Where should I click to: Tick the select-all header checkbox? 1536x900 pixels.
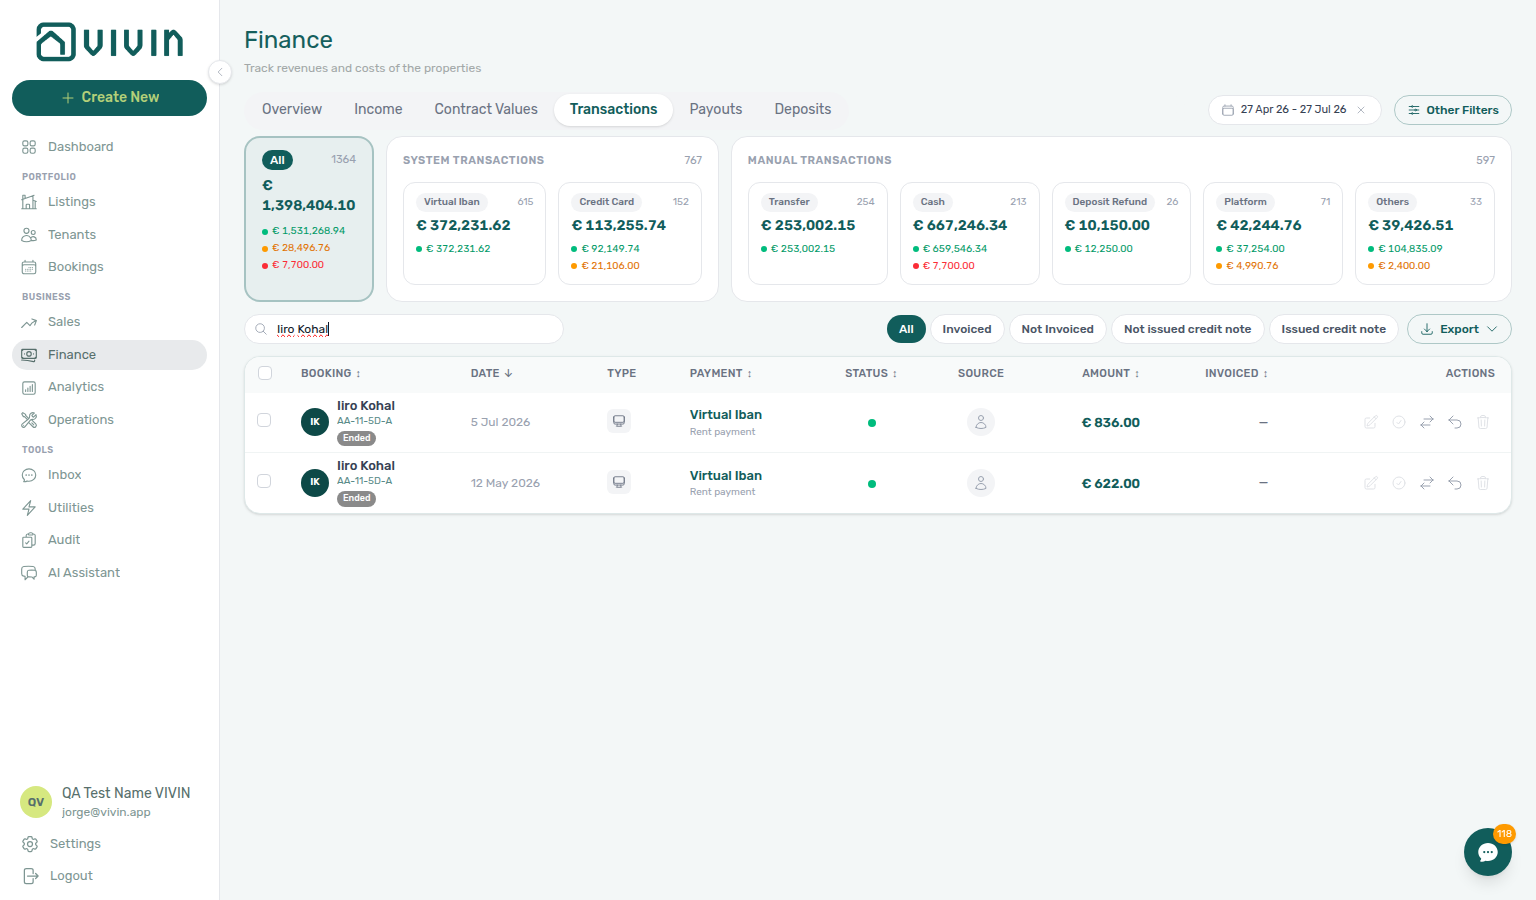265,373
